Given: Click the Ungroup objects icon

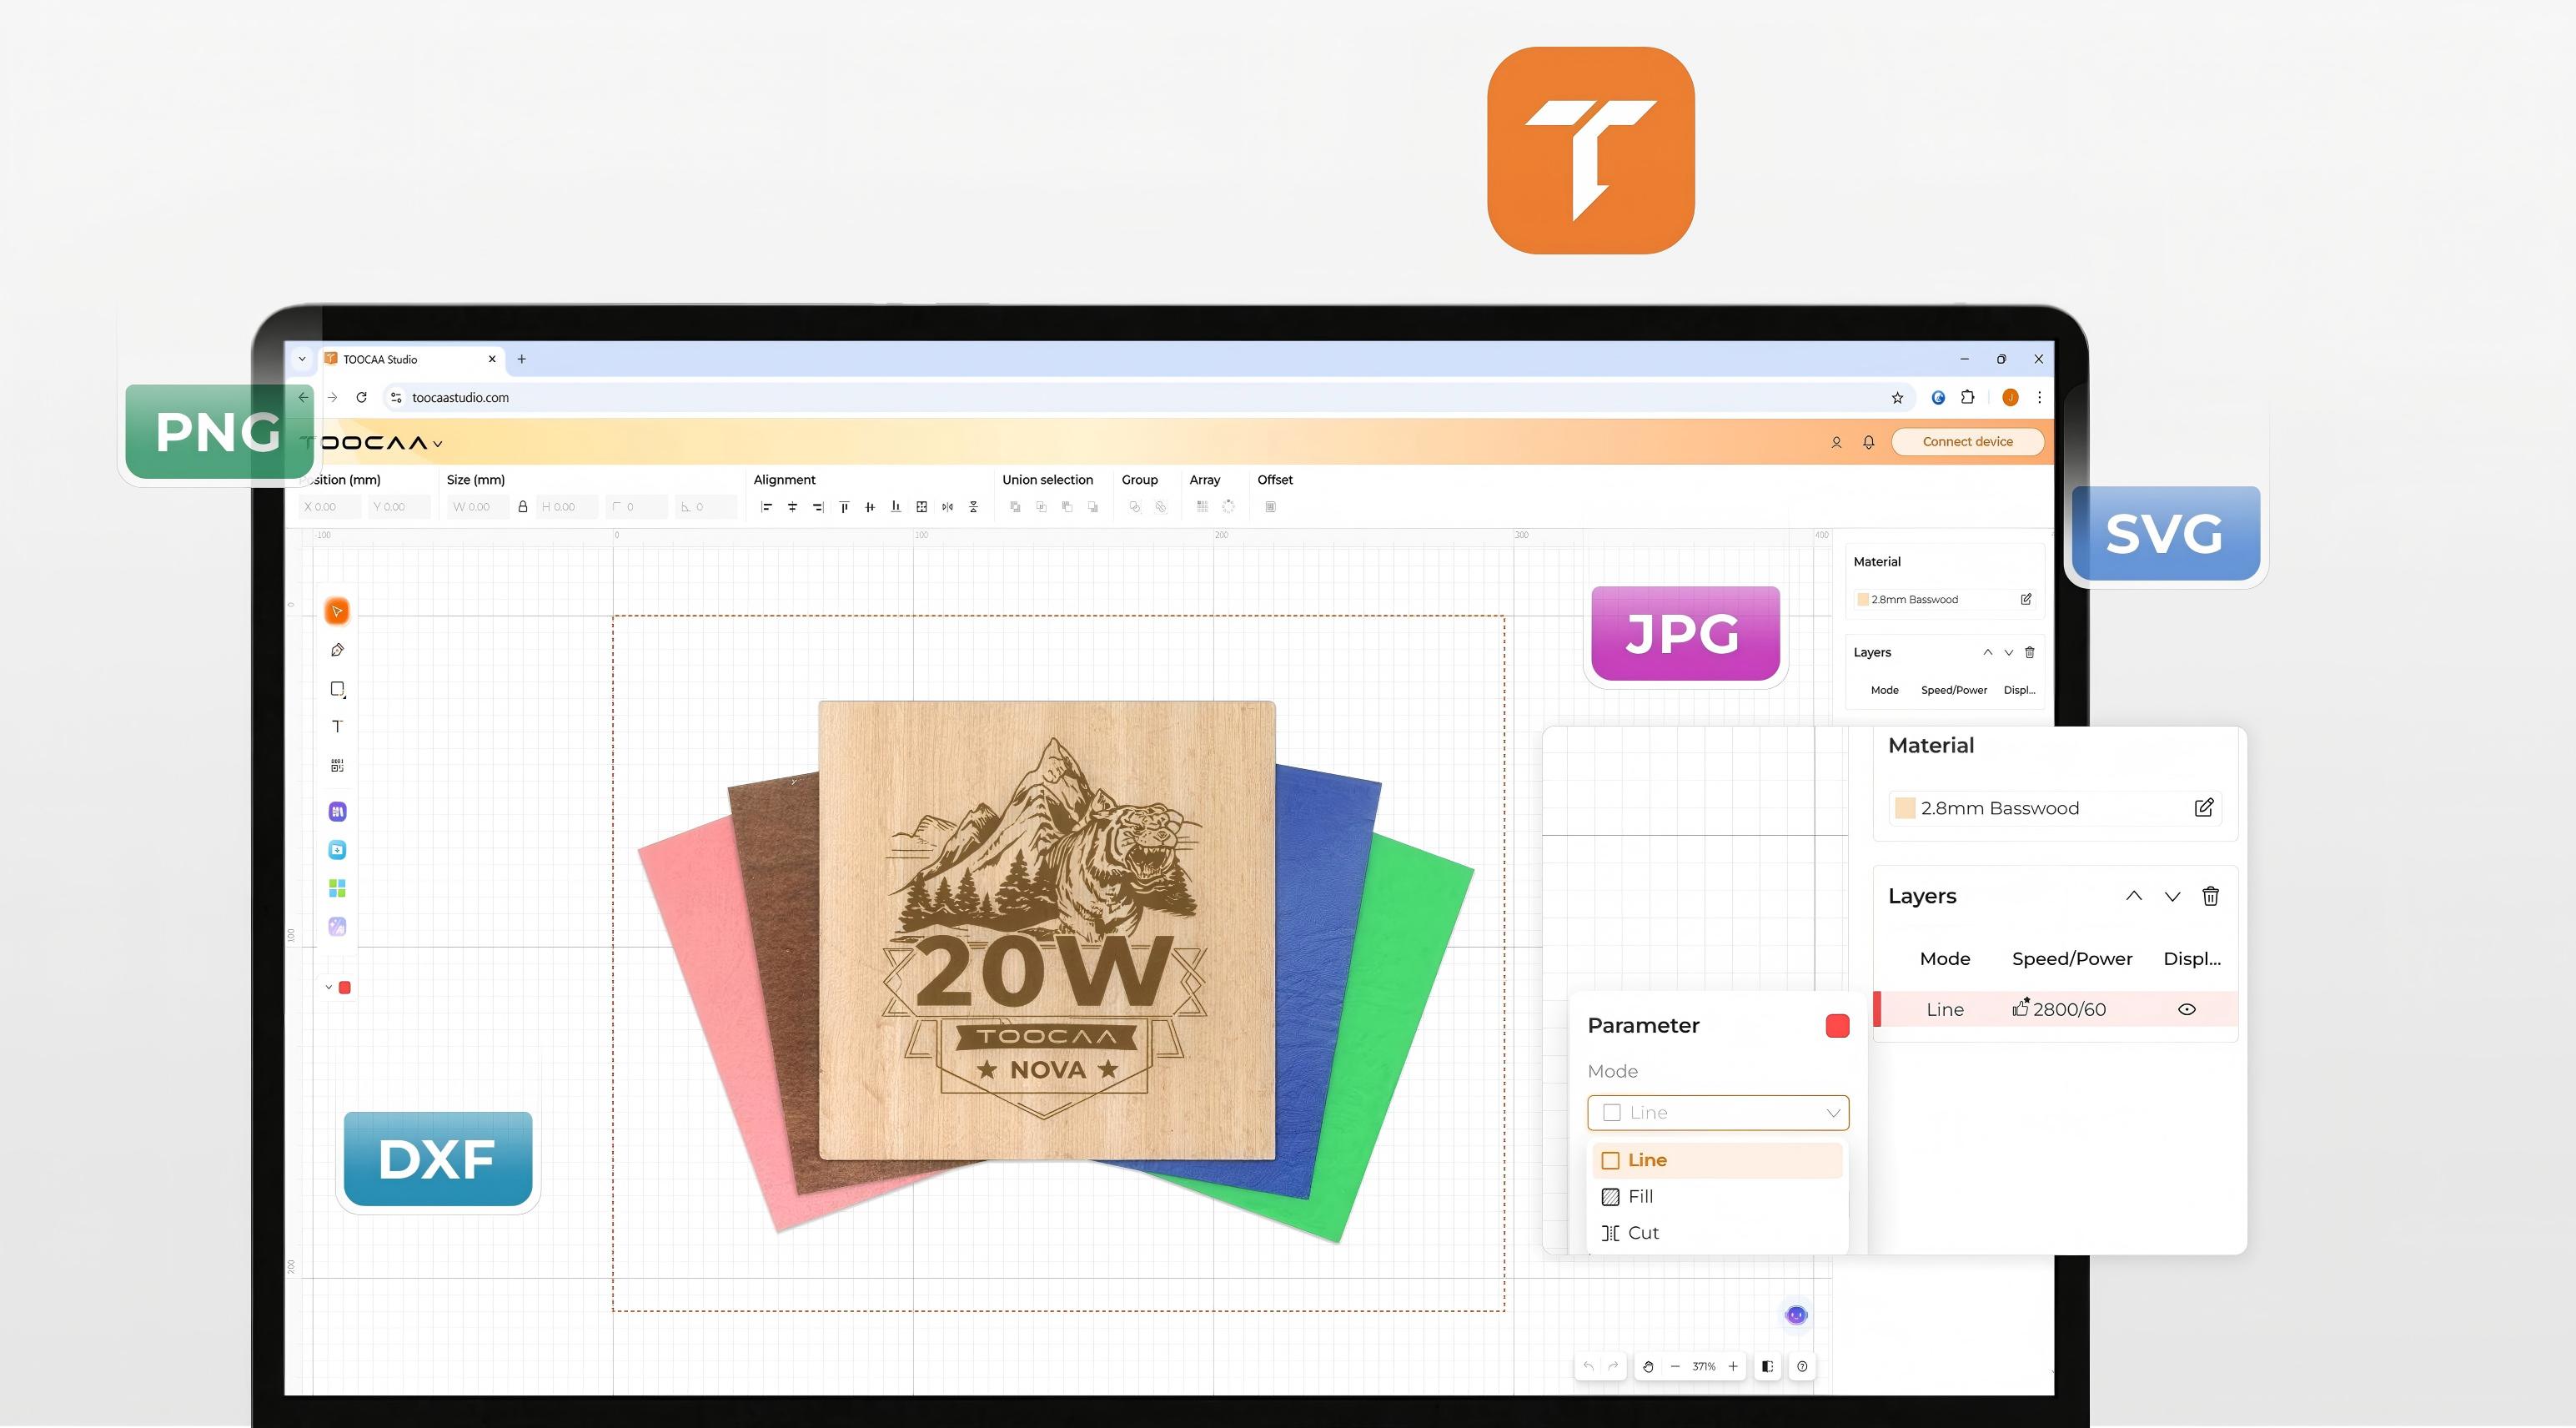Looking at the screenshot, I should pyautogui.click(x=1160, y=507).
